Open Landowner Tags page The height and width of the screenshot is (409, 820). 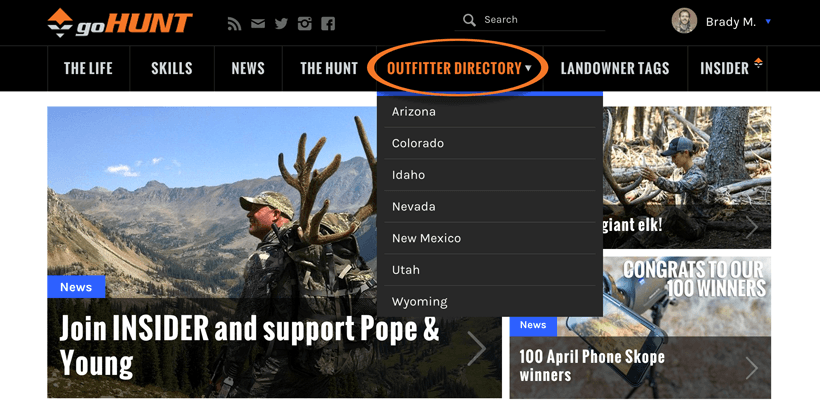click(614, 68)
